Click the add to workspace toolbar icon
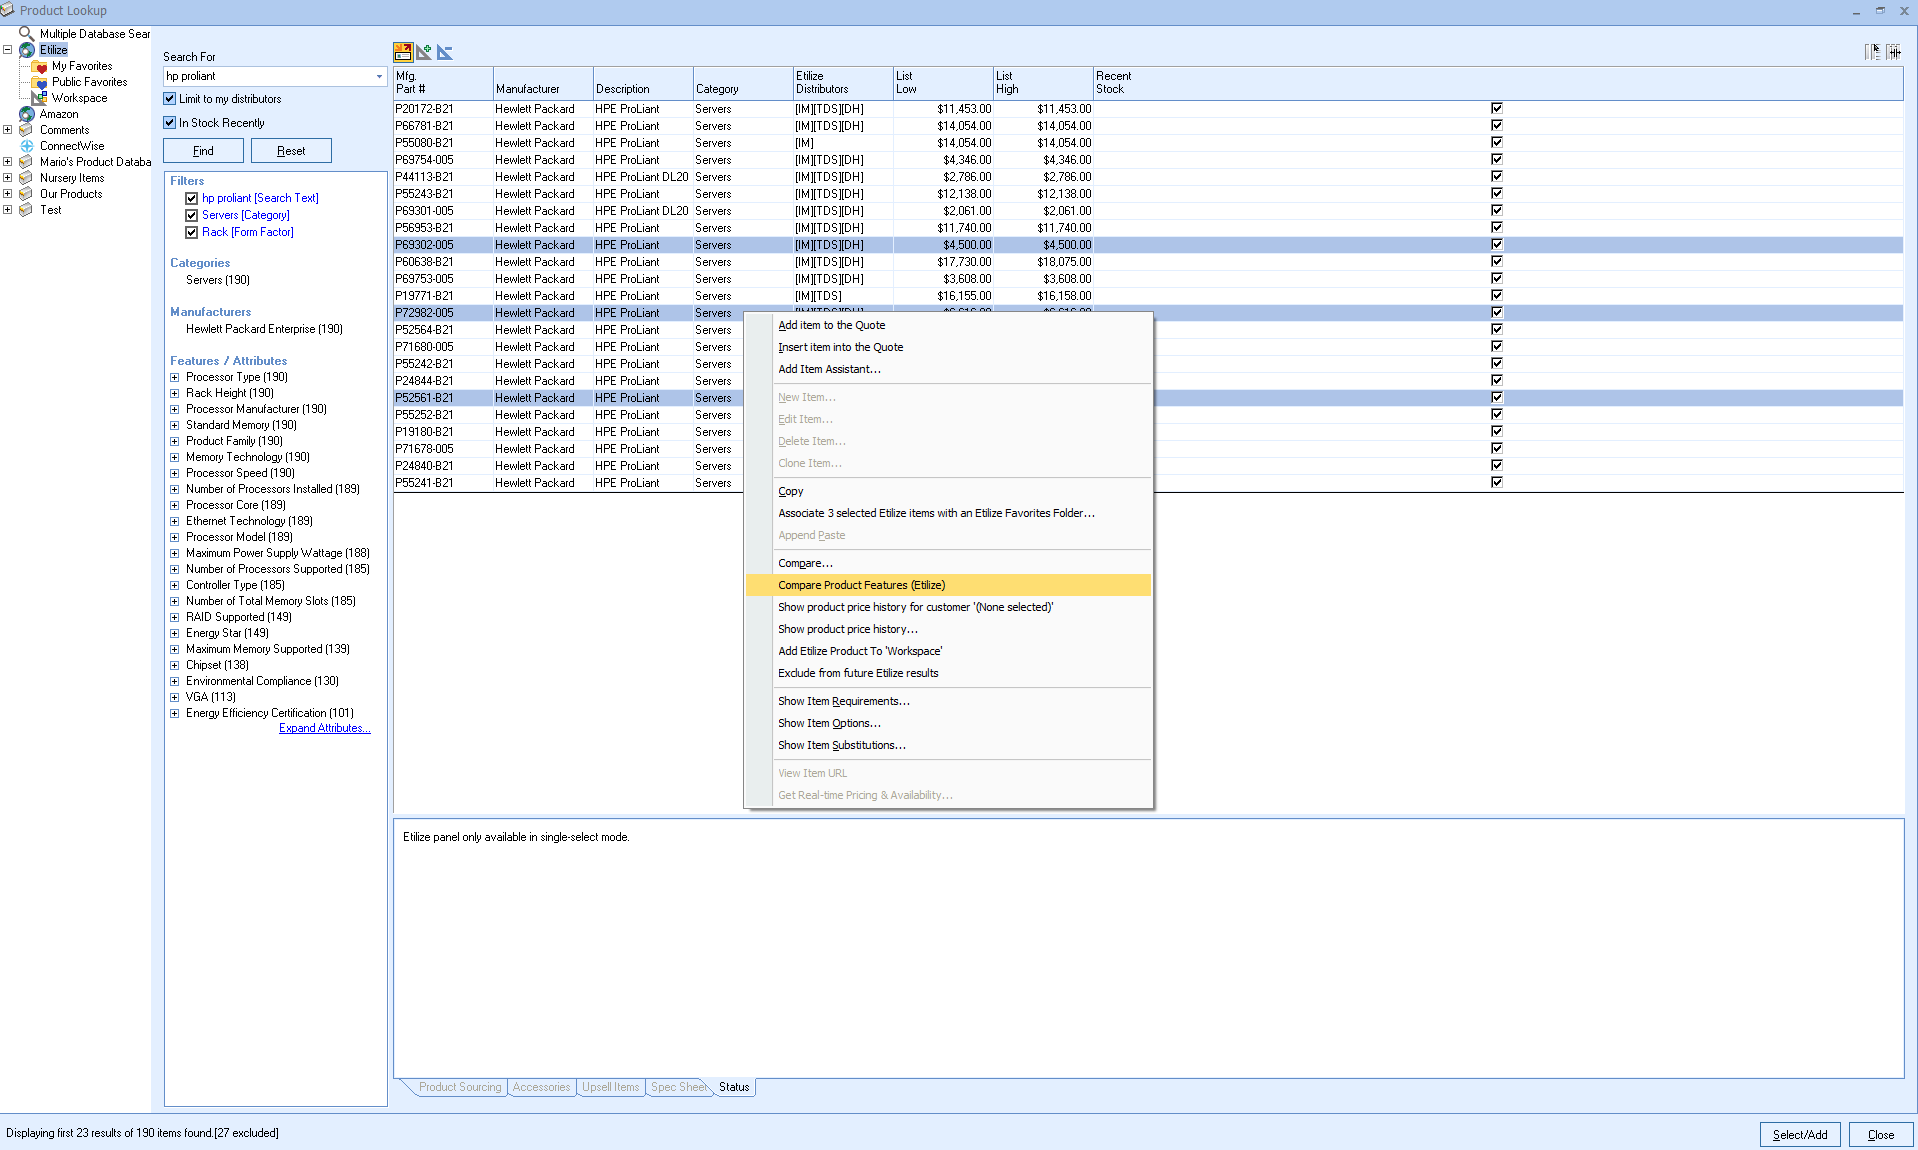Screen dimensions: 1918x1150 pos(424,52)
